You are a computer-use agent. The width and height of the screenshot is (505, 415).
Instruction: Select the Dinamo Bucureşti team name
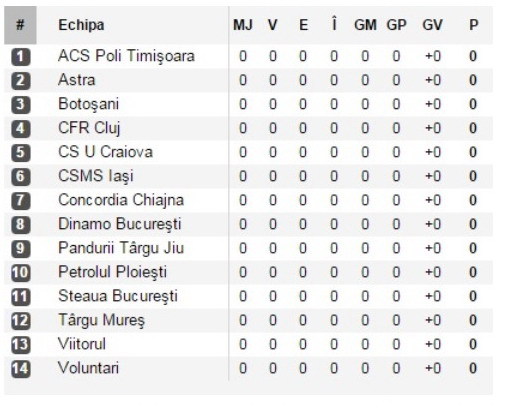pyautogui.click(x=120, y=224)
